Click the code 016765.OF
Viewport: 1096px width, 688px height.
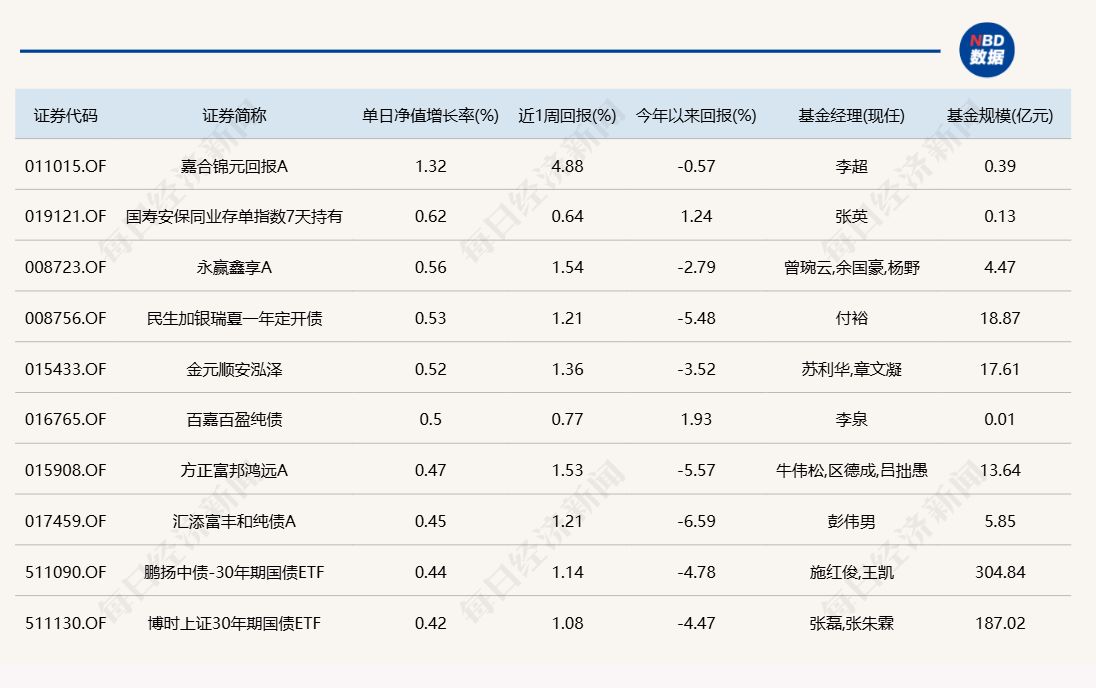[66, 420]
